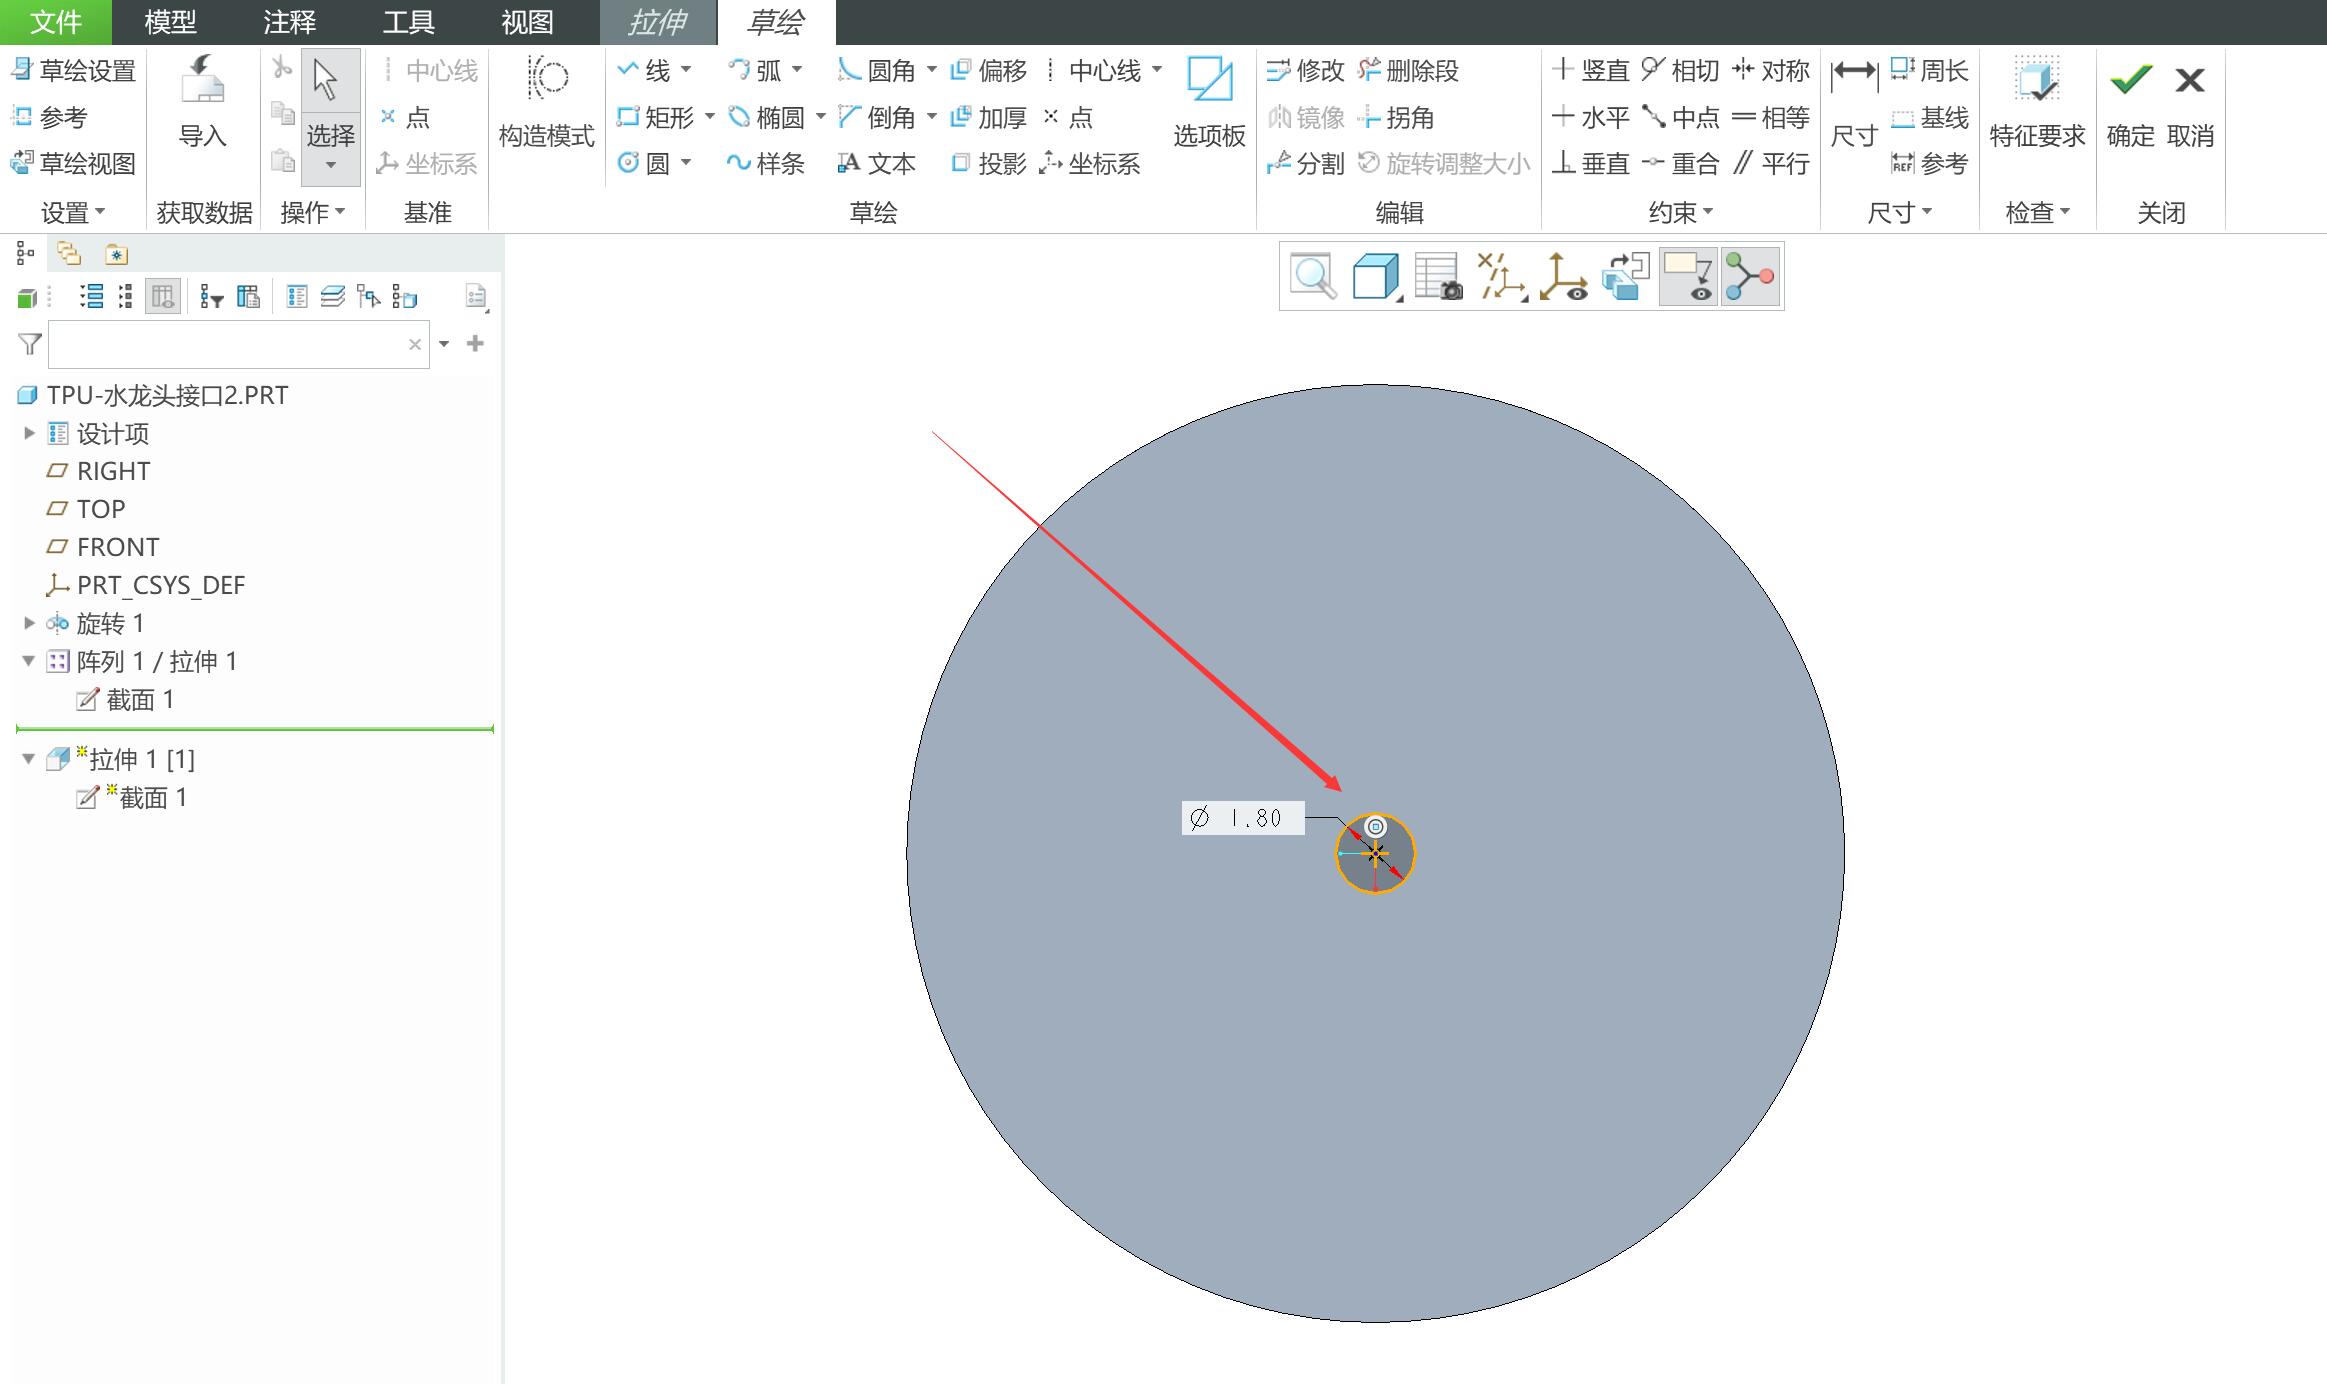Expand the 旋转 1 tree node
Screen dimensions: 2327x1384
pyautogui.click(x=29, y=623)
